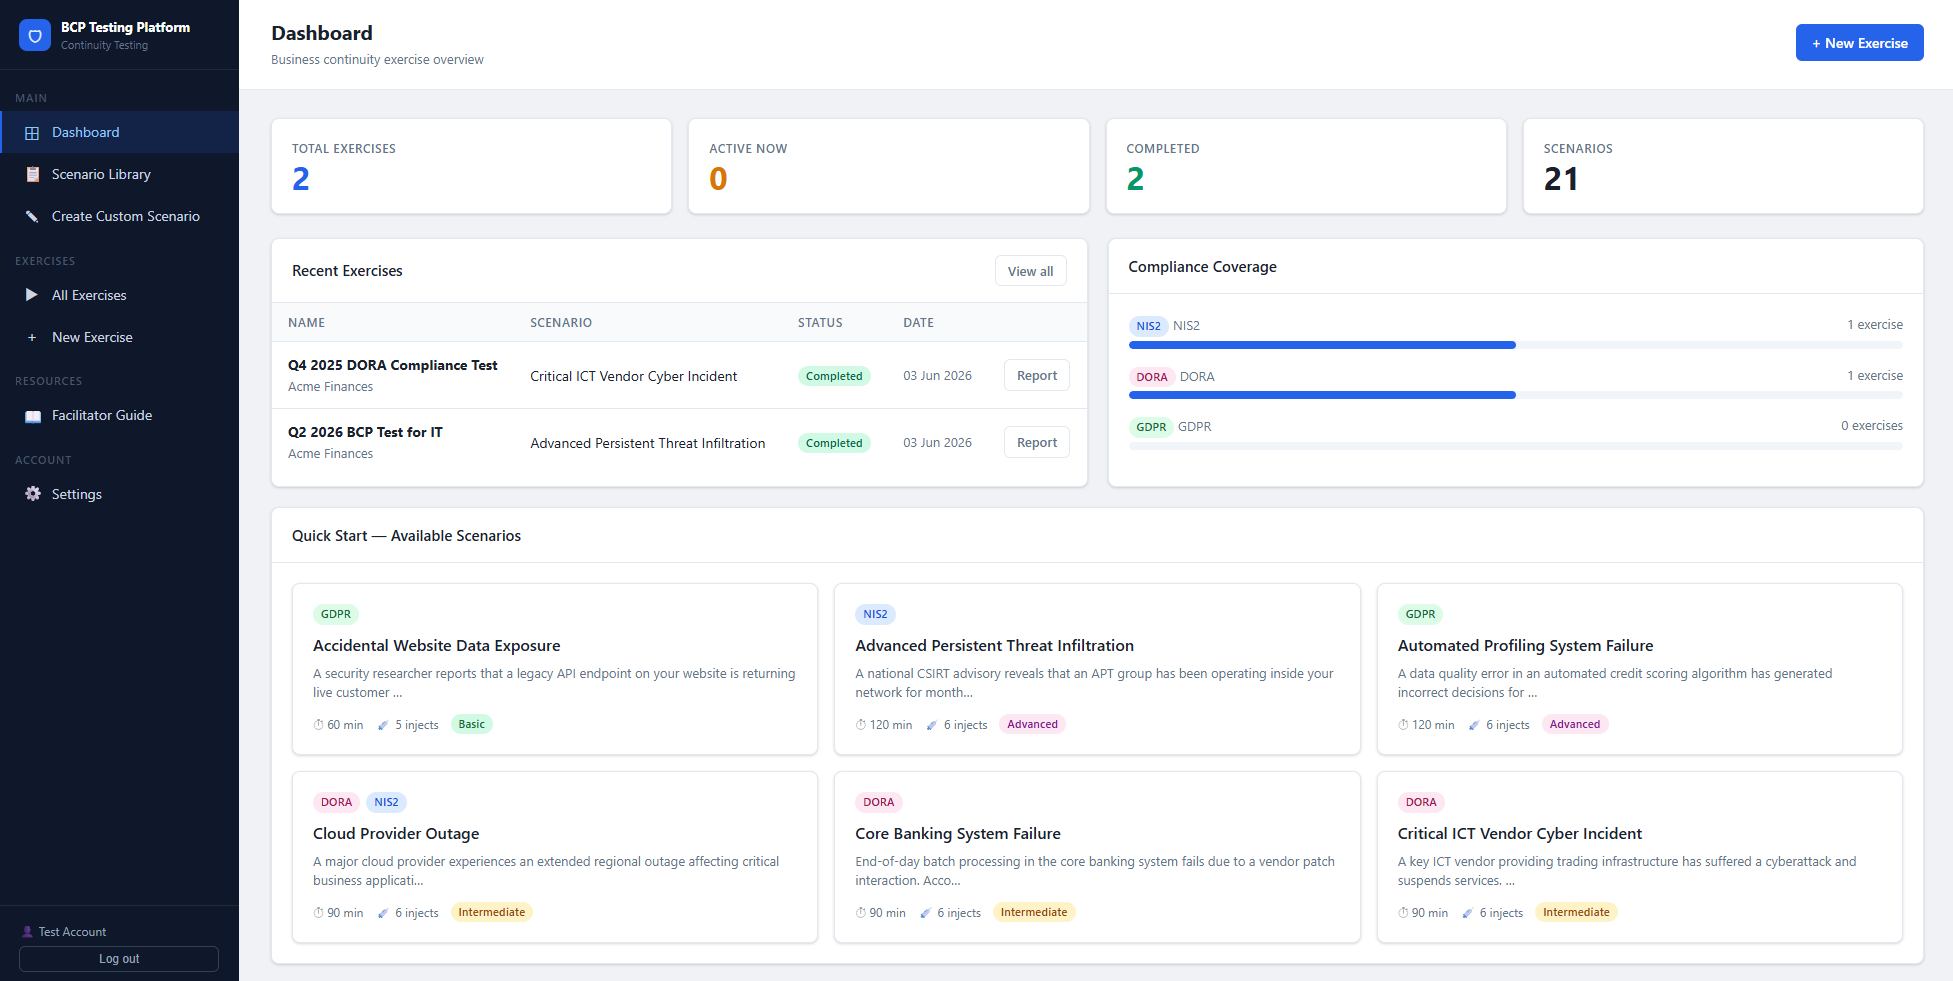Select the Cloud Provider Outage scenario card
Viewport: 1953px width, 981px height.
click(x=554, y=857)
